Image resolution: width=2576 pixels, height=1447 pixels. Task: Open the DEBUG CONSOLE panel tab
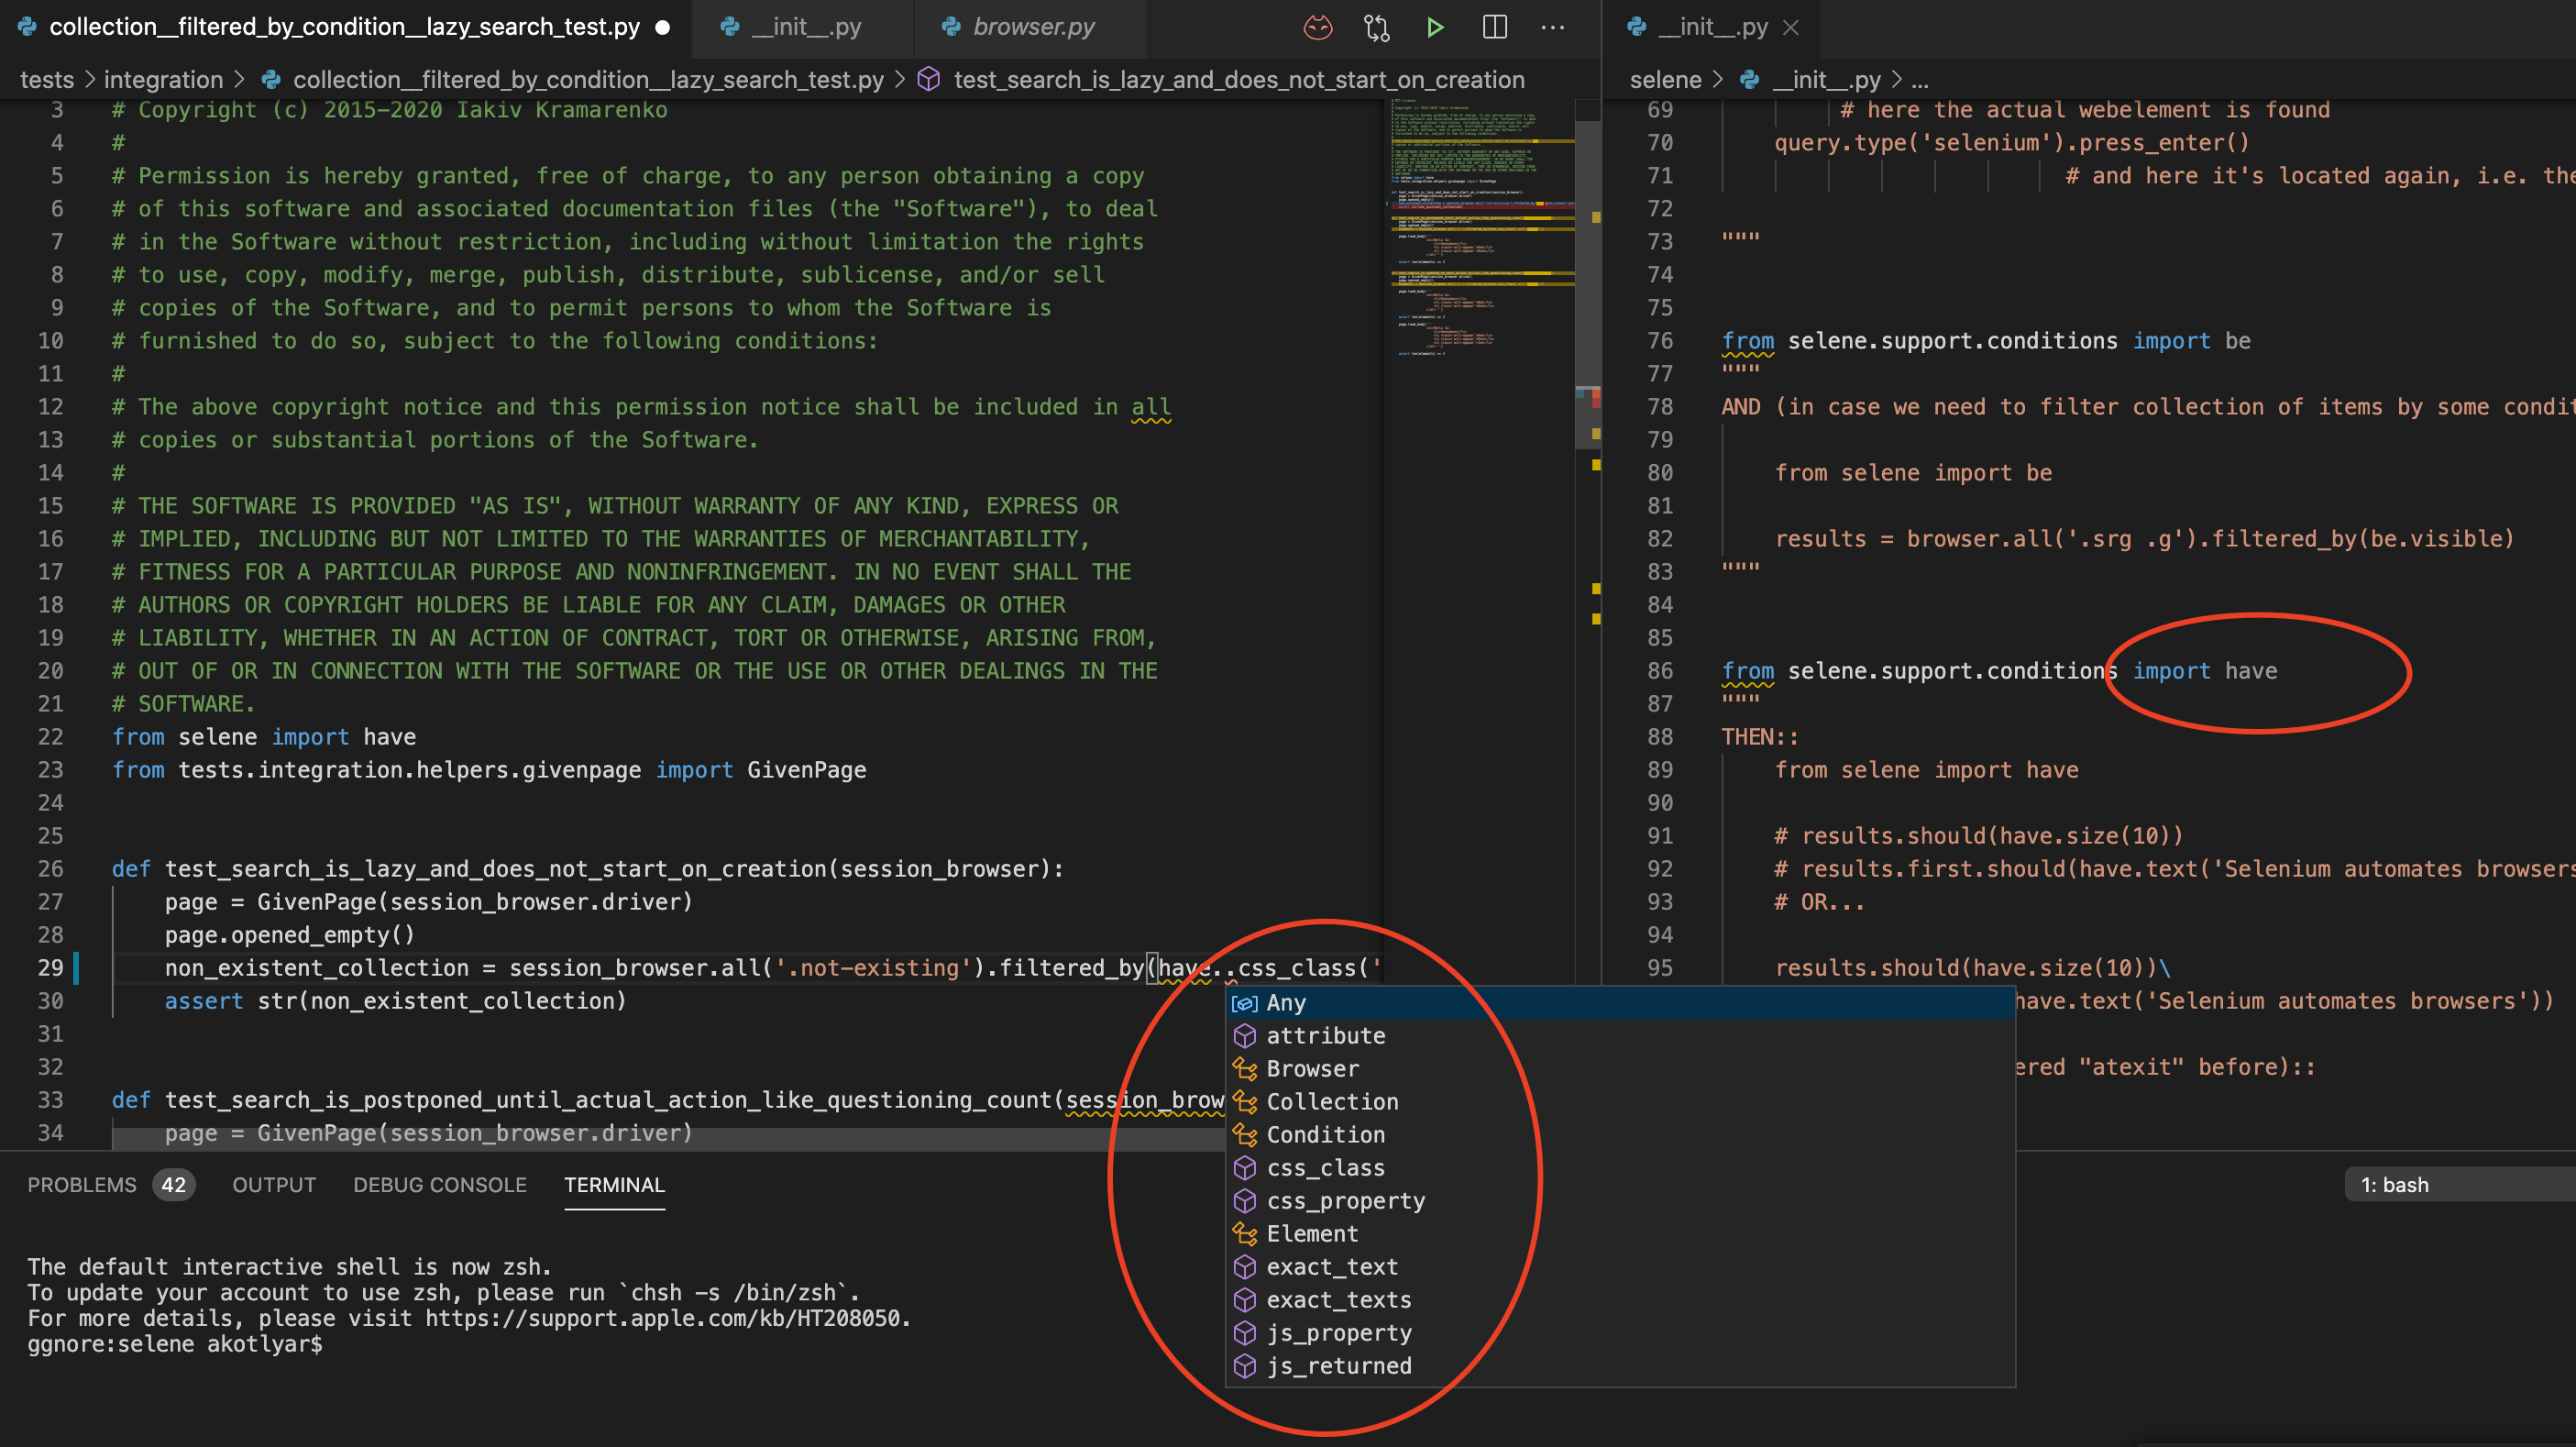[x=439, y=1185]
